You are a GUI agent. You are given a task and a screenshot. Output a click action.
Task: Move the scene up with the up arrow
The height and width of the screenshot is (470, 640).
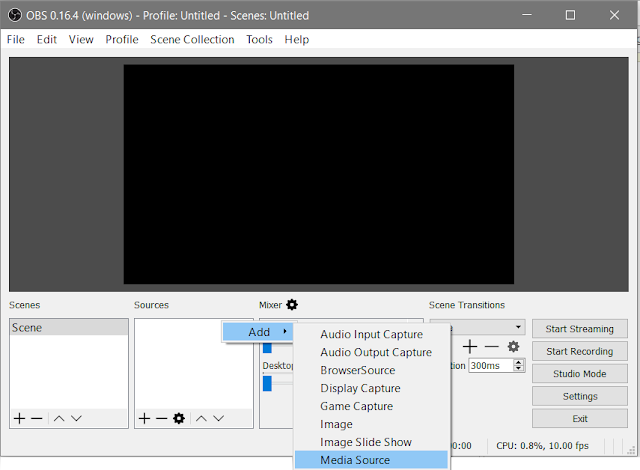point(59,418)
